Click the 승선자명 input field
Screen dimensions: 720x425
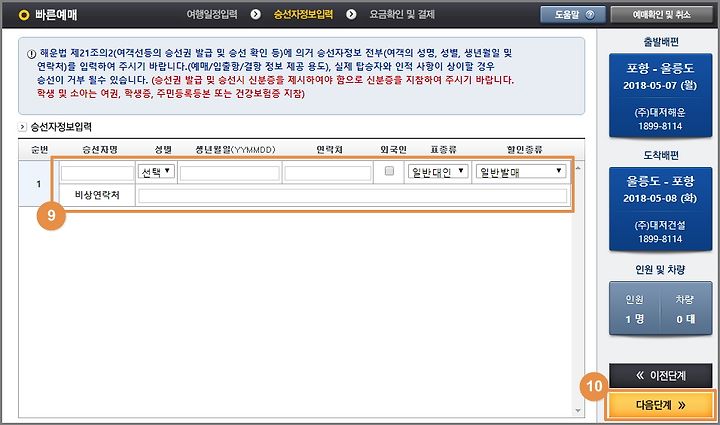click(x=97, y=173)
